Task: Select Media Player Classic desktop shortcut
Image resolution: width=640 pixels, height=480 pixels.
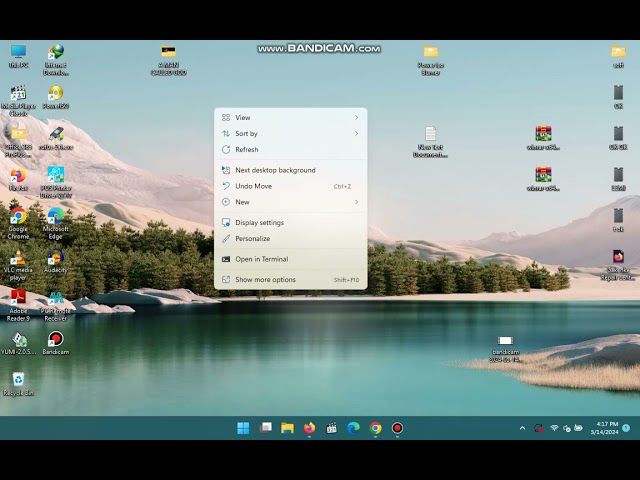Action: [18, 101]
